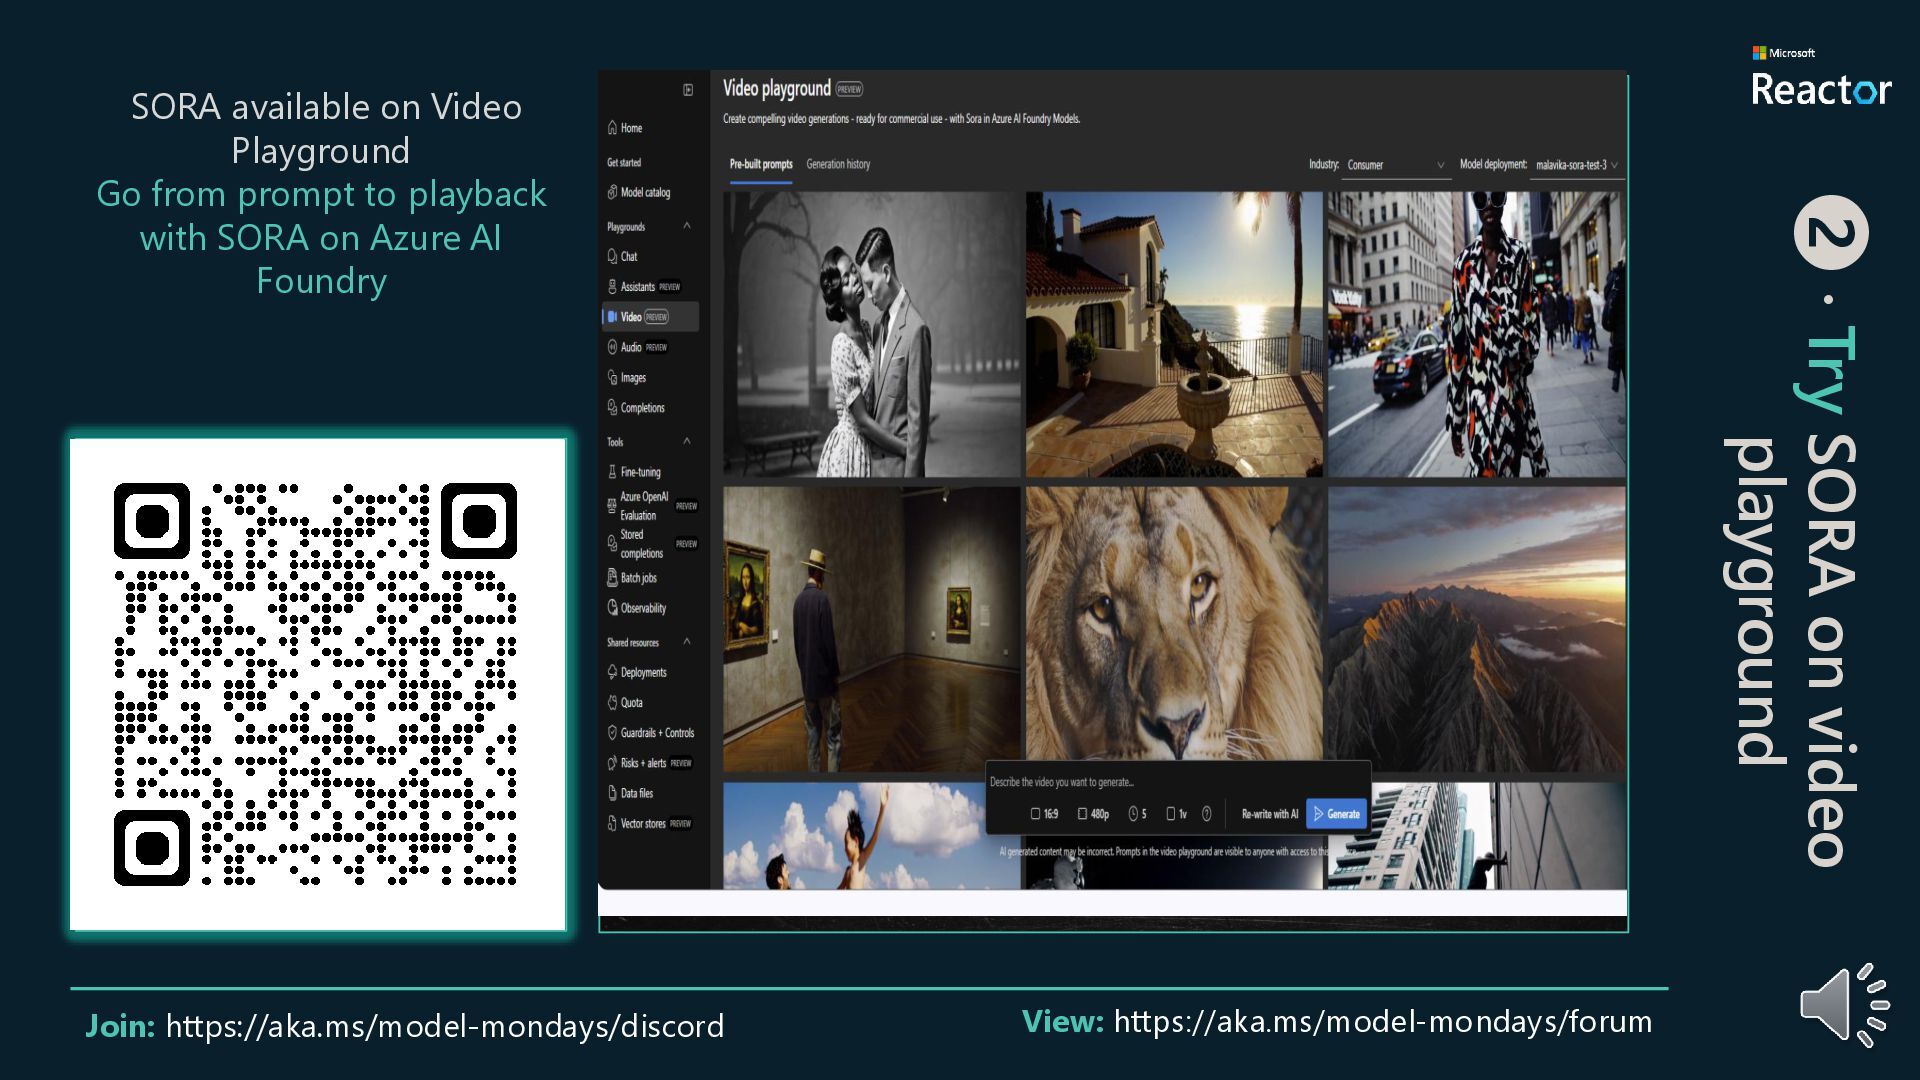Switch to the Pre-built prompts tab
The height and width of the screenshot is (1080, 1920).
click(x=761, y=164)
